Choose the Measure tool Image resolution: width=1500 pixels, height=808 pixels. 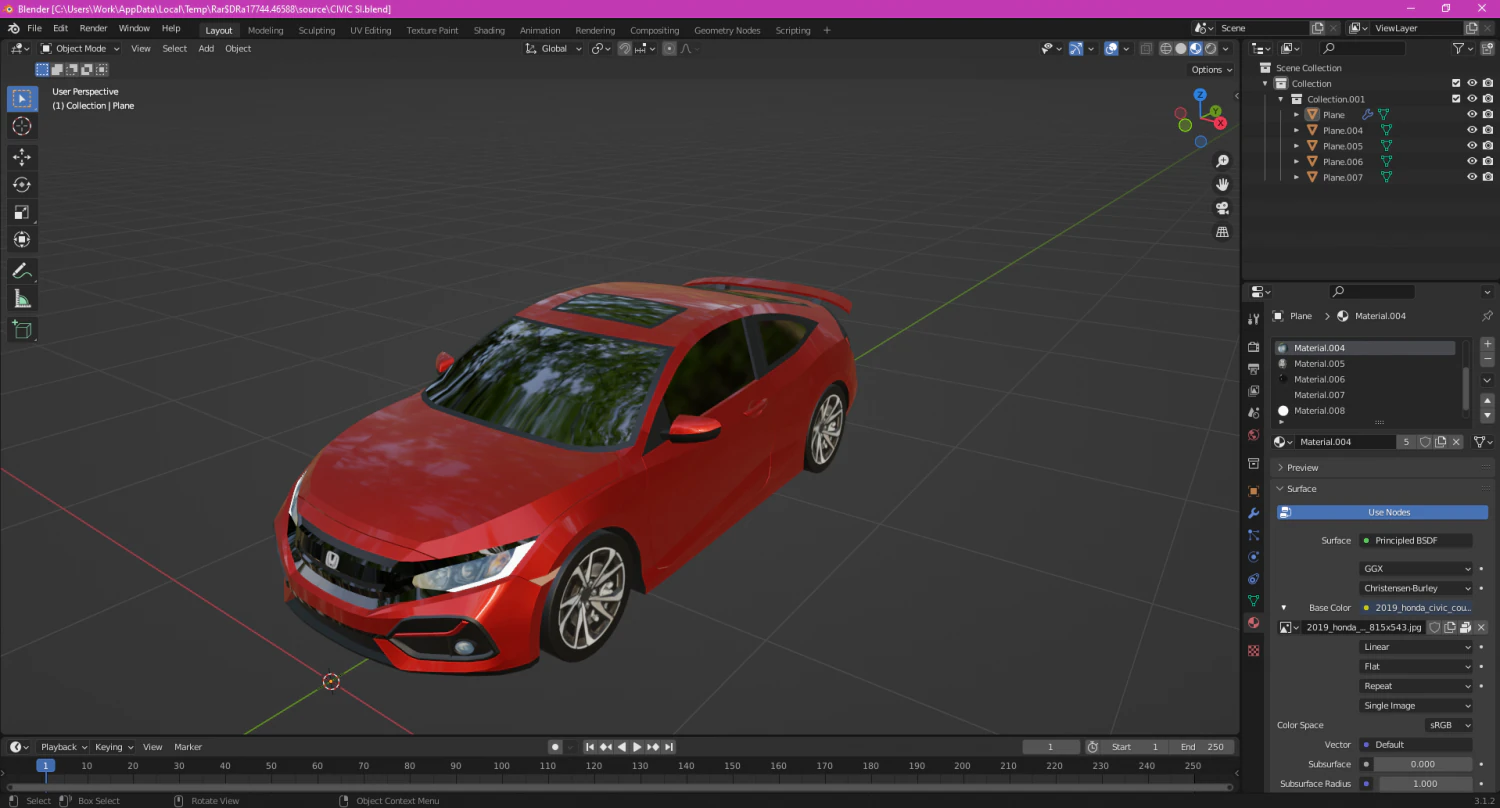tap(22, 298)
